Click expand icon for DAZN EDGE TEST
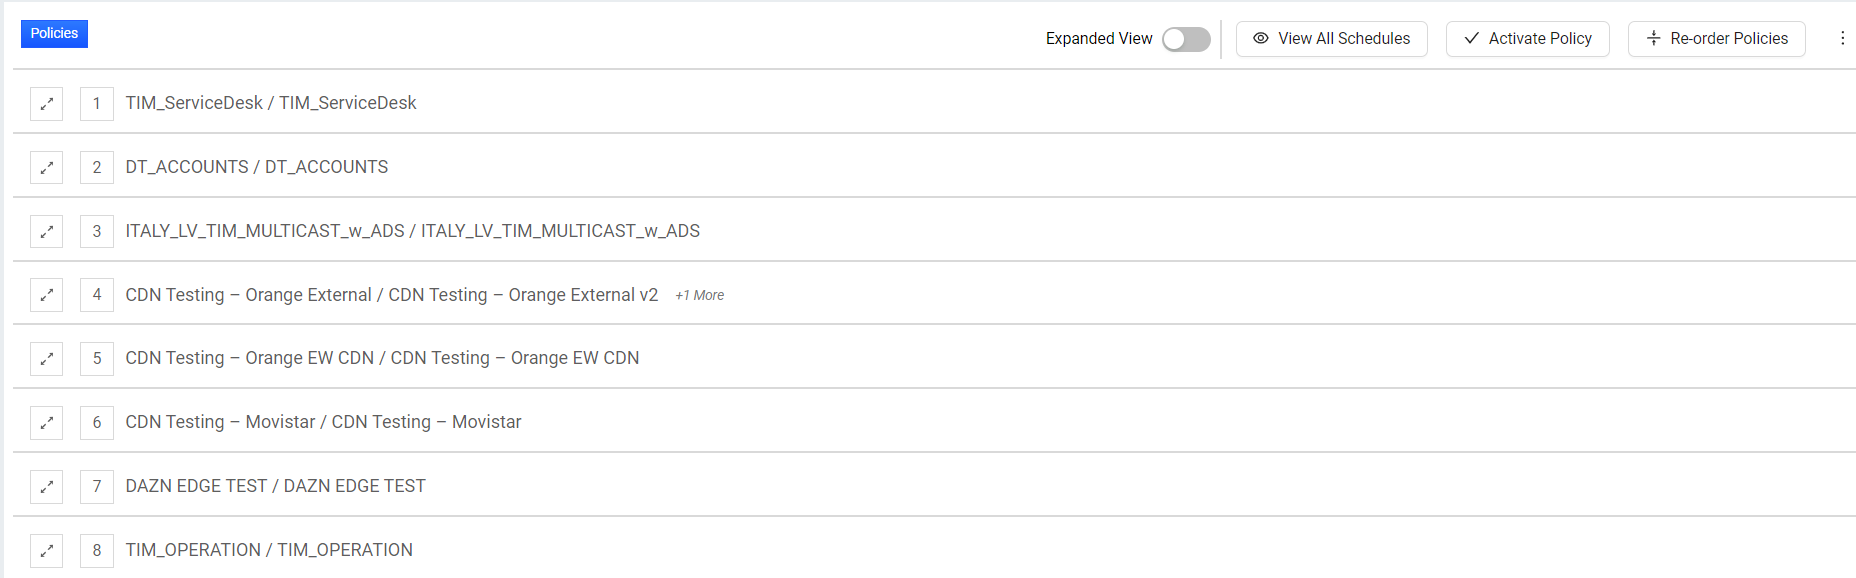Screen dimensions: 1856x578 (x=46, y=486)
